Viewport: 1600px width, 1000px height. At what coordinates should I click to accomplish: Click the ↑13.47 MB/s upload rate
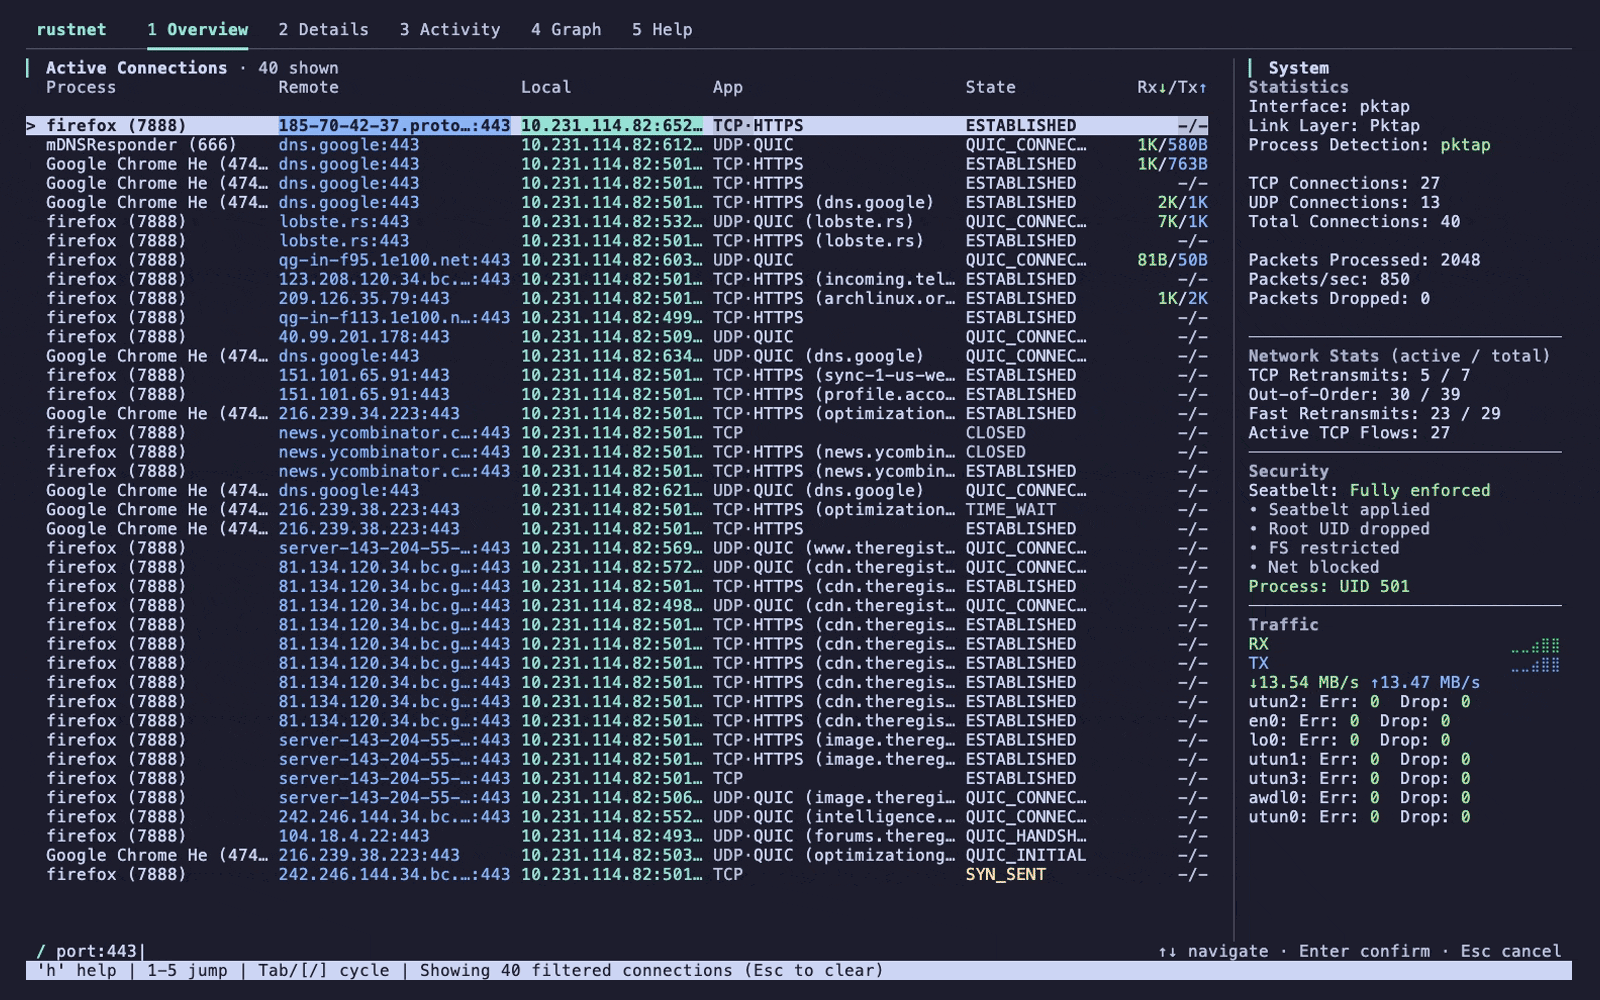click(x=1425, y=682)
